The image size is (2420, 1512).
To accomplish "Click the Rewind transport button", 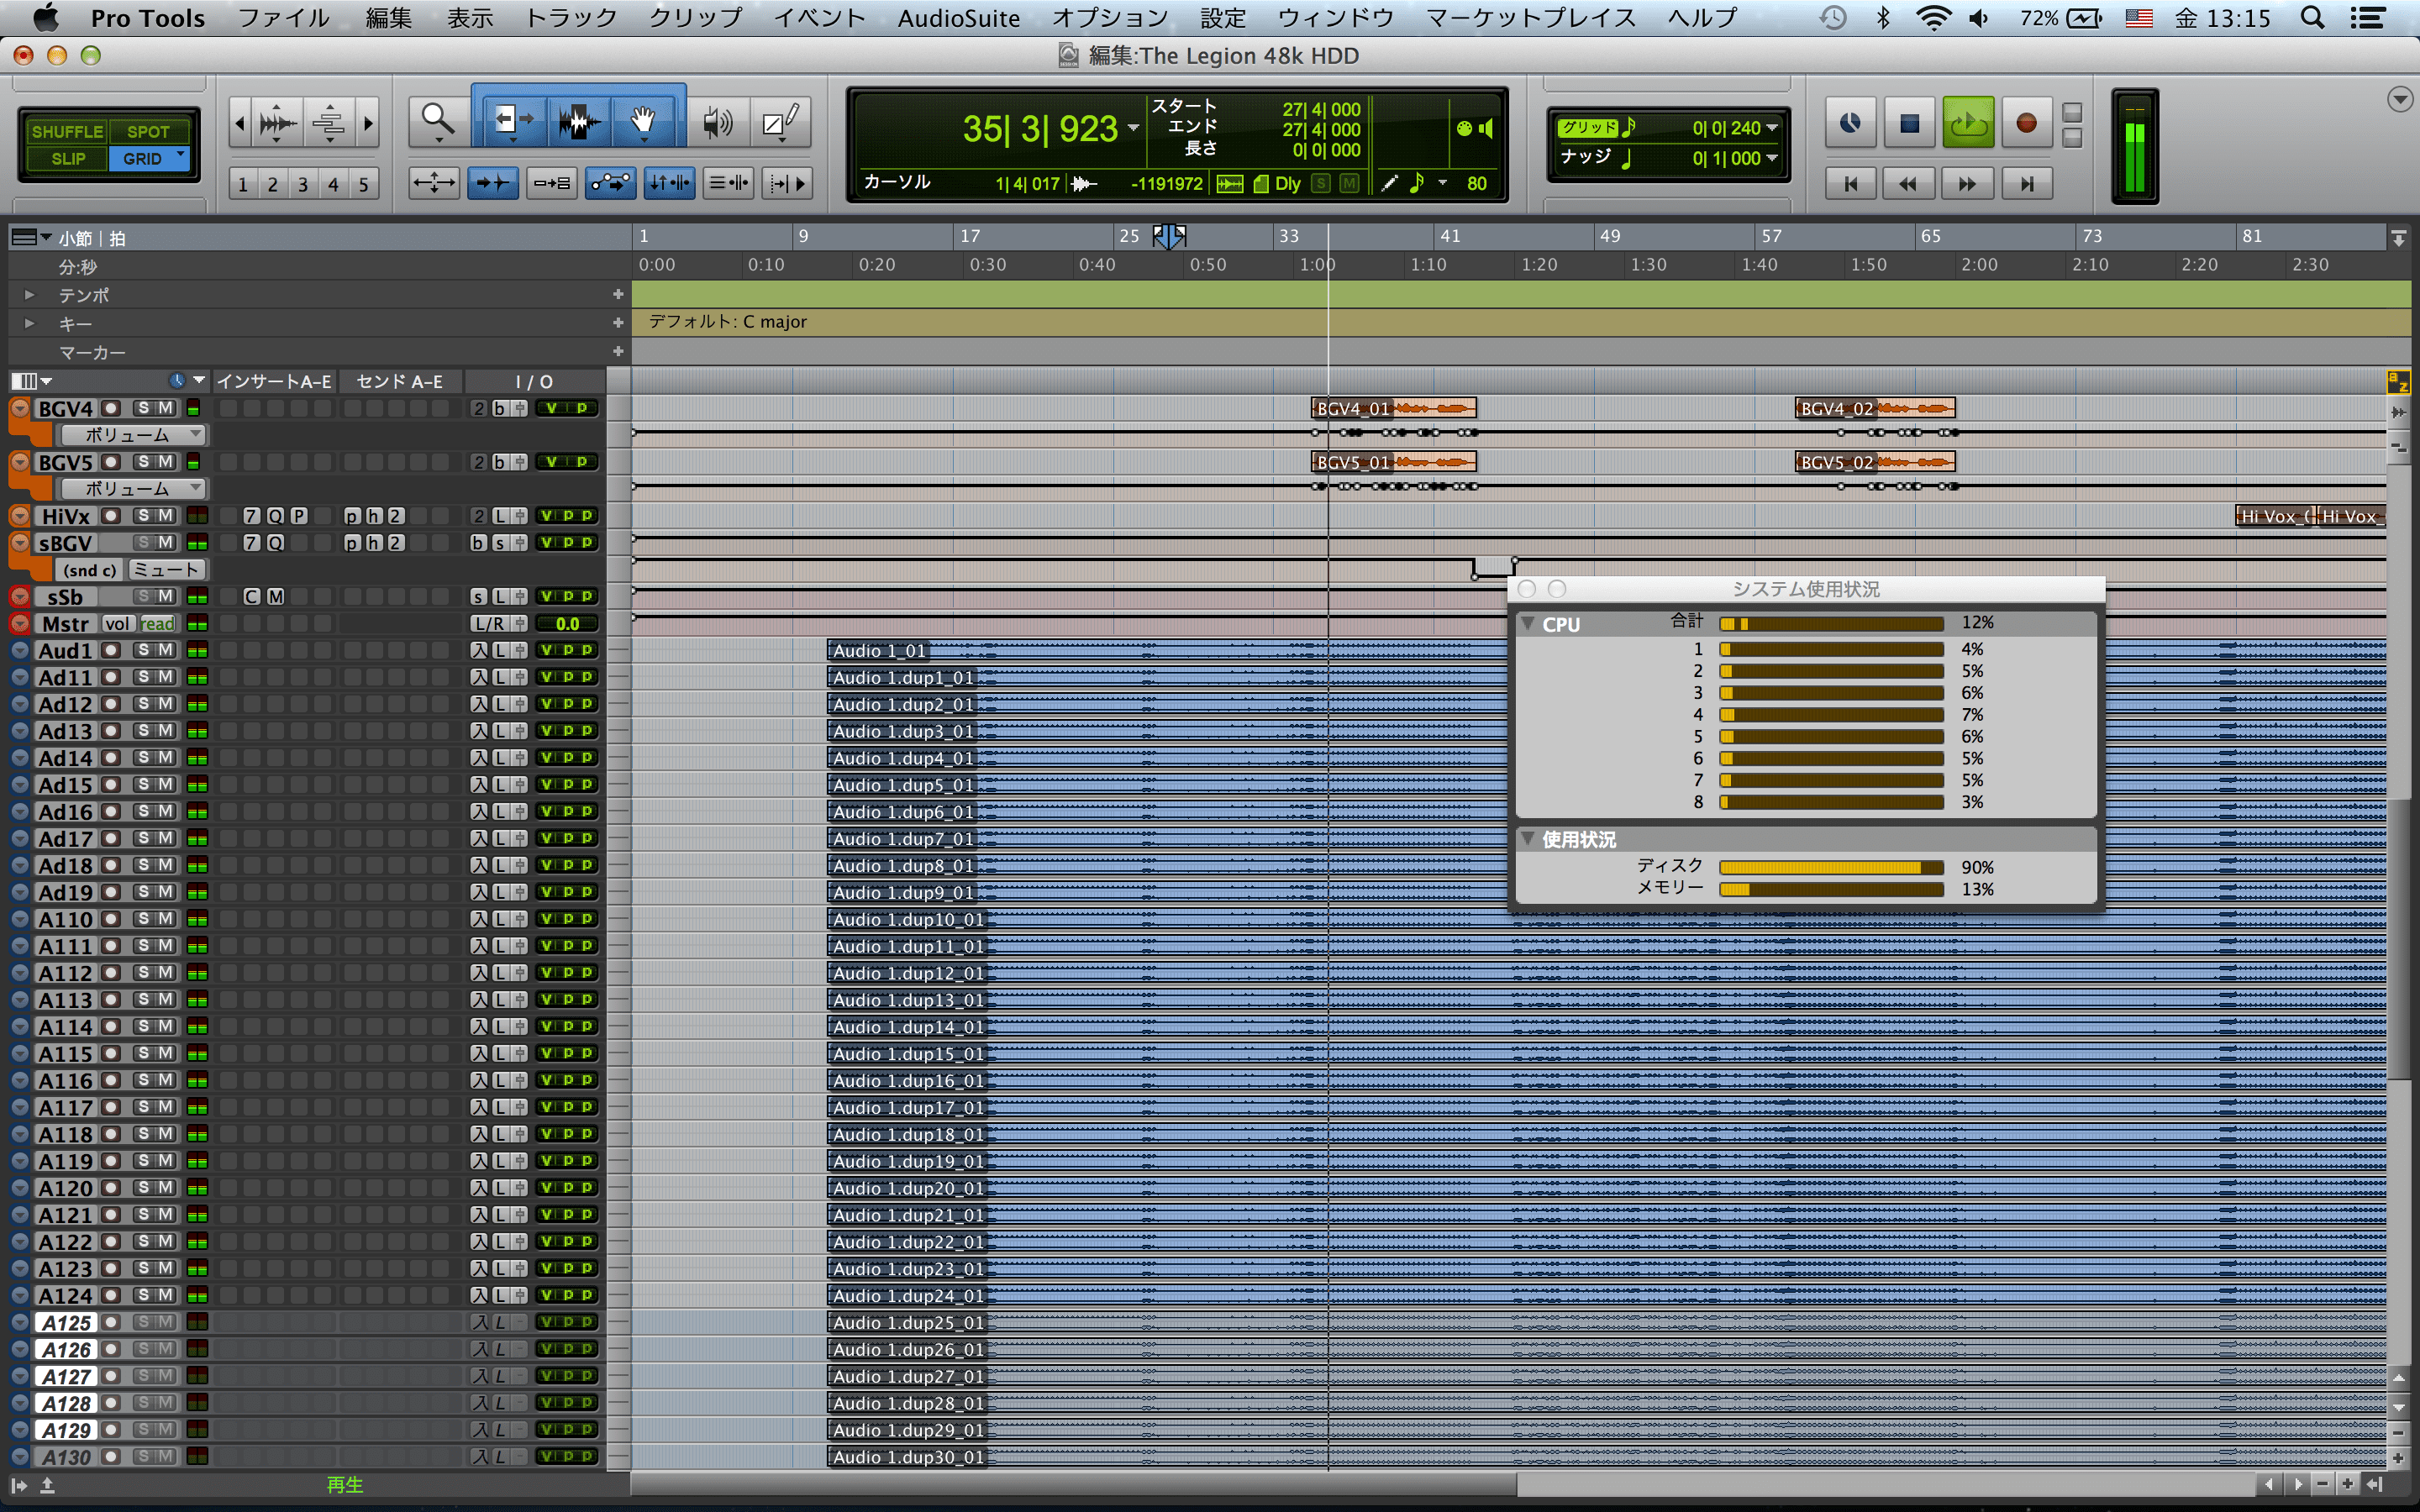I will tap(1909, 184).
